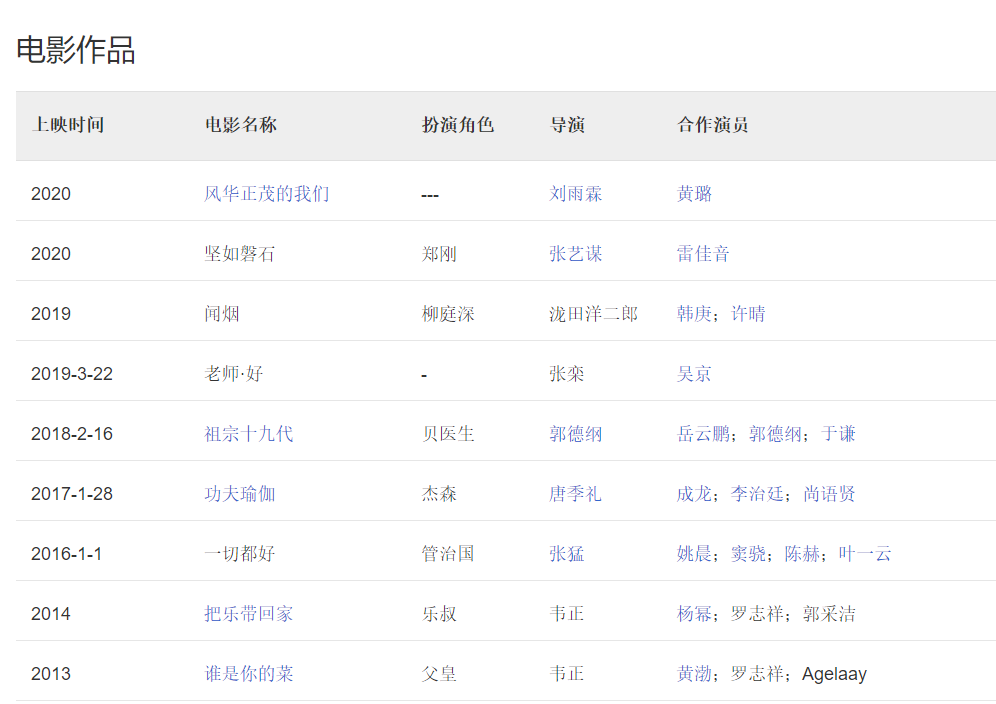Select the movie title 一切都好
The image size is (996, 704).
[240, 553]
